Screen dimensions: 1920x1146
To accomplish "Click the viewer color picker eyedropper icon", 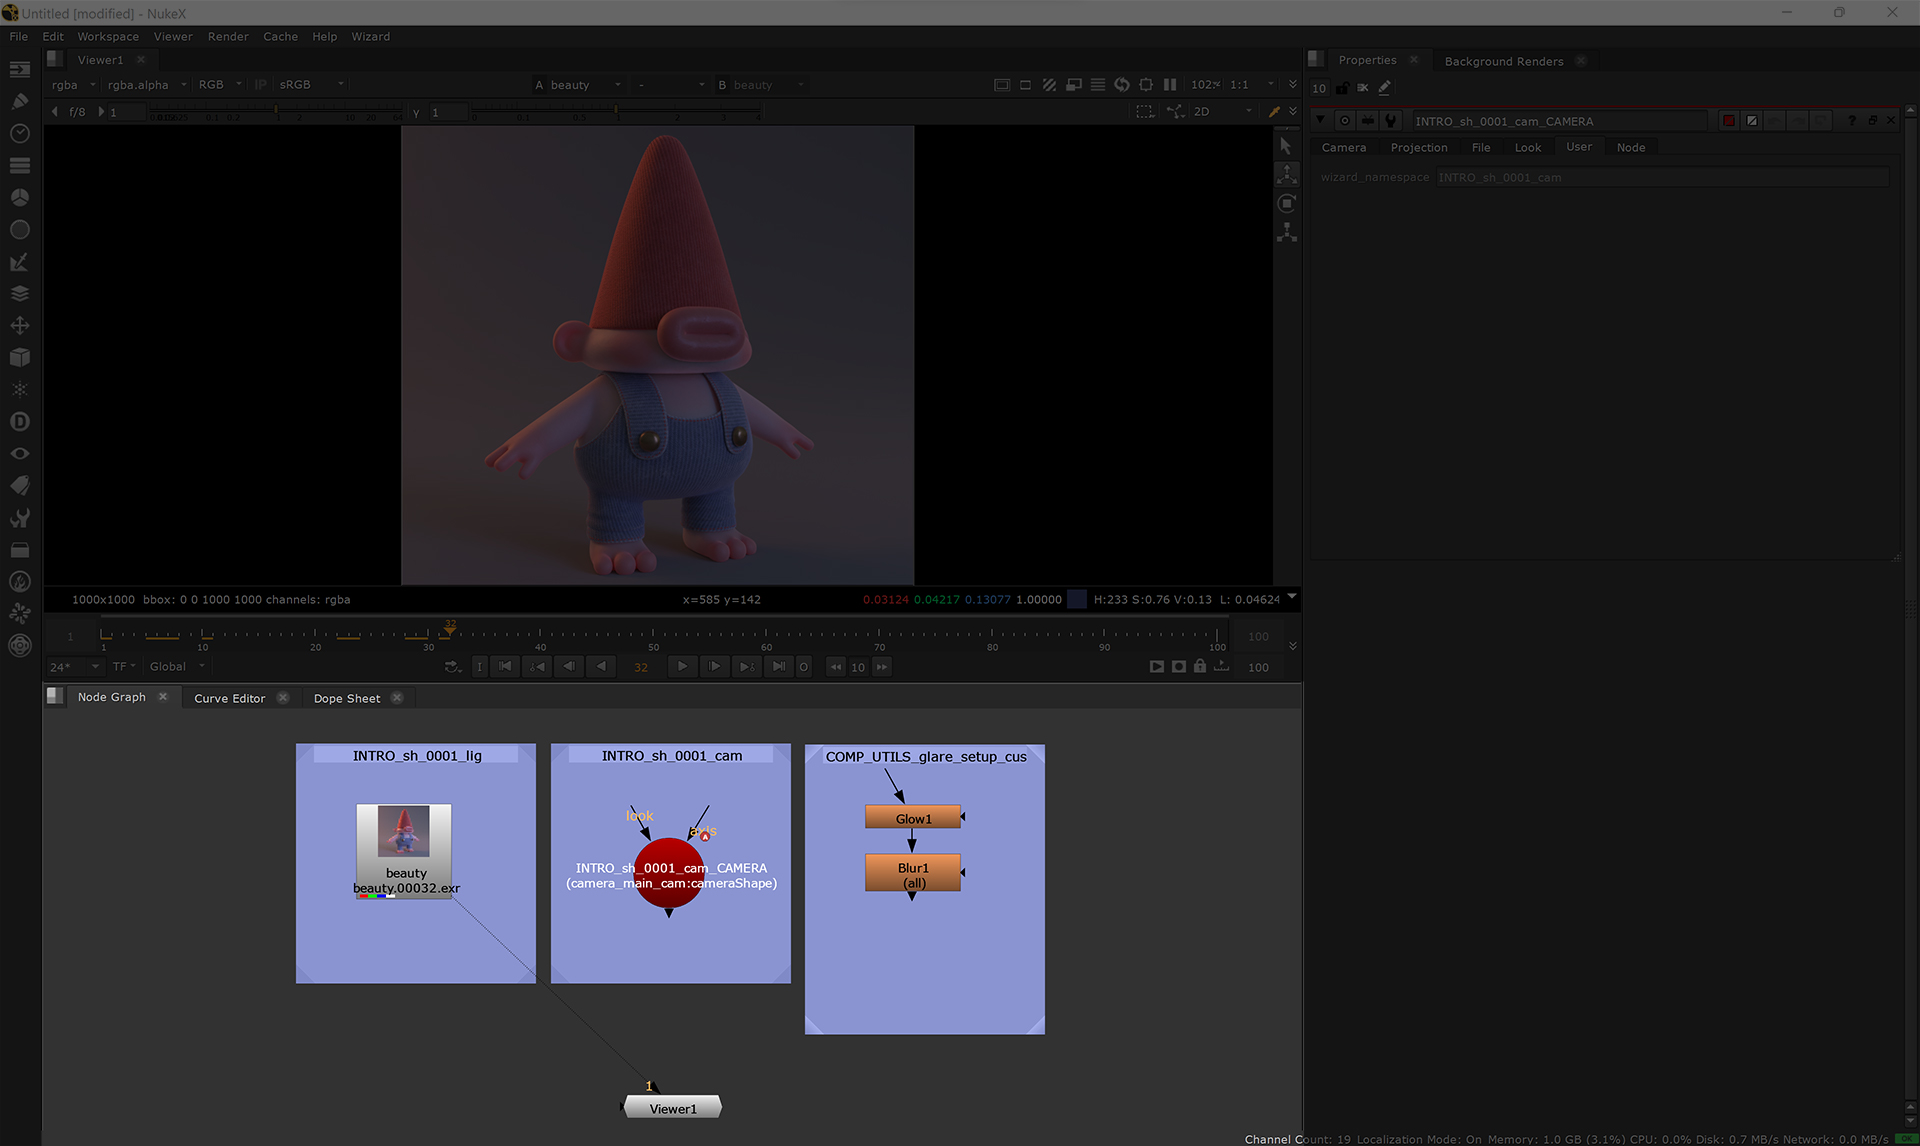I will [x=1274, y=112].
